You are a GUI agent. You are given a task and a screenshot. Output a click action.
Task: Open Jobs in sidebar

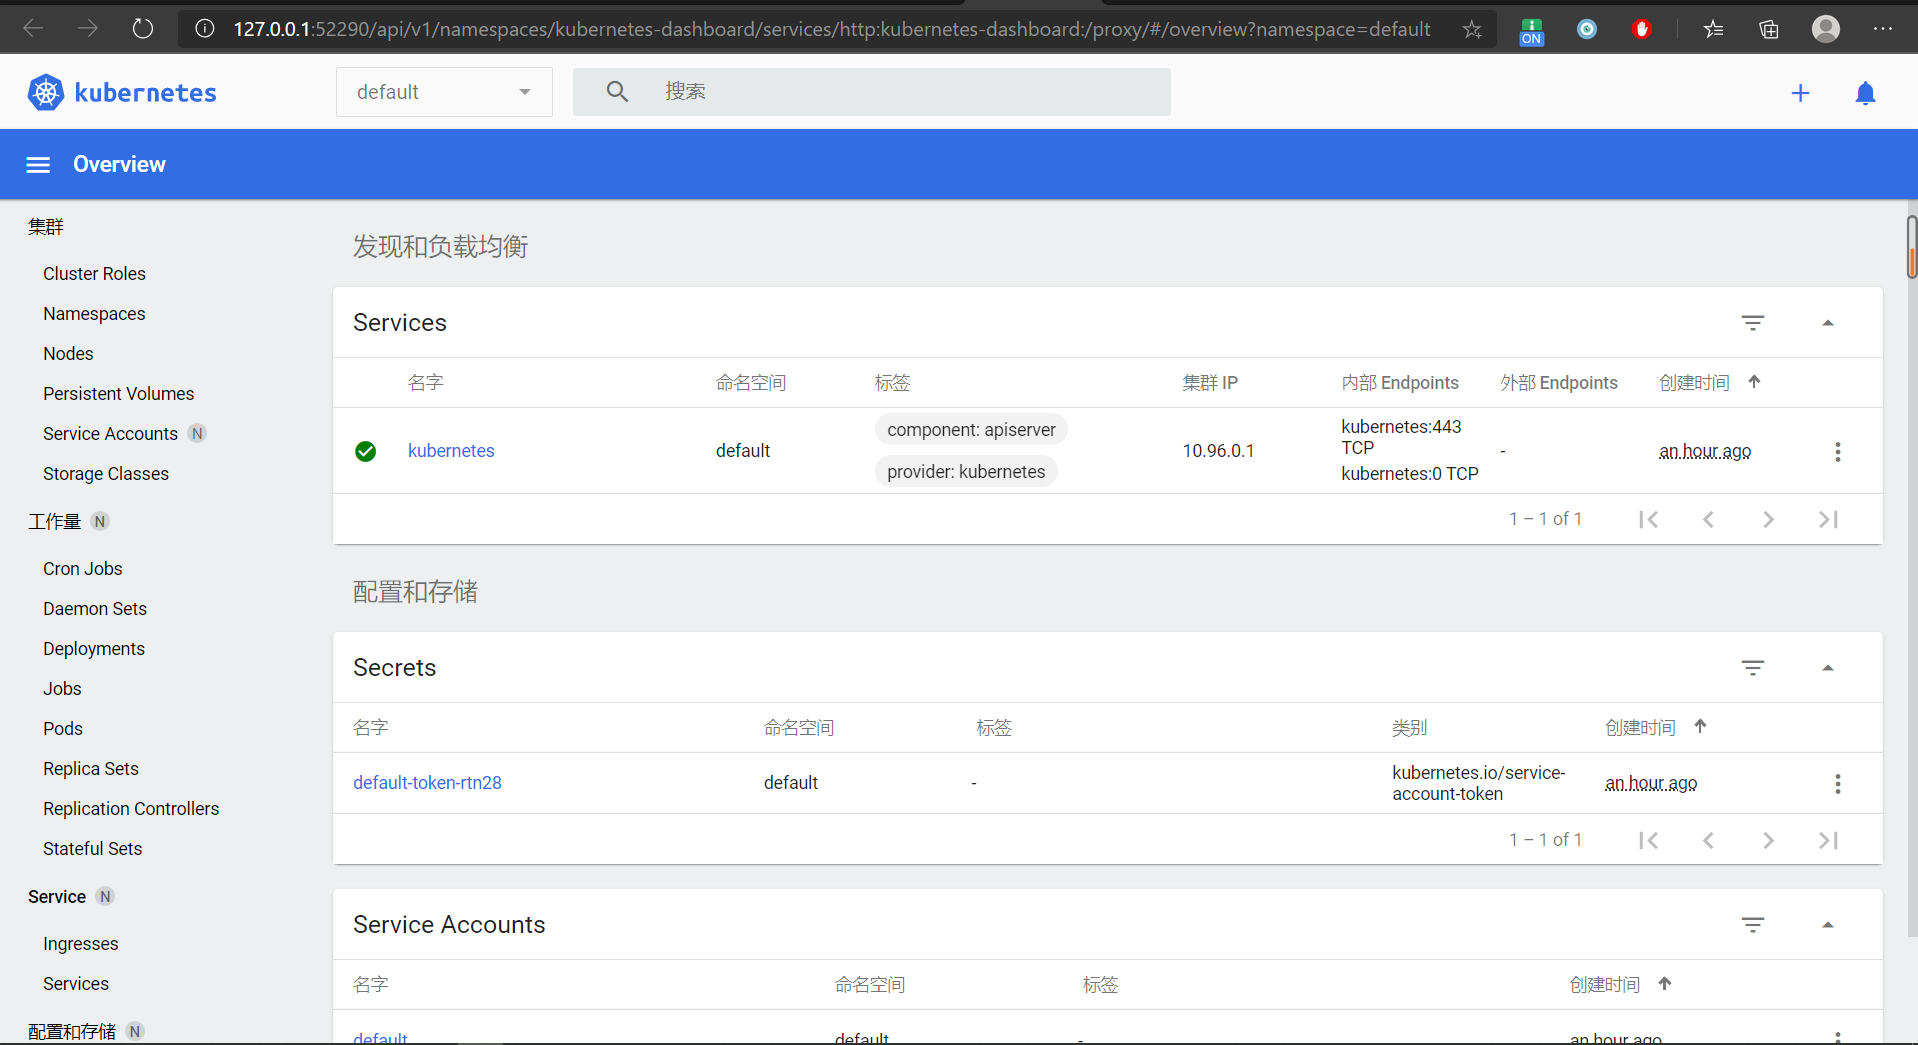[62, 689]
